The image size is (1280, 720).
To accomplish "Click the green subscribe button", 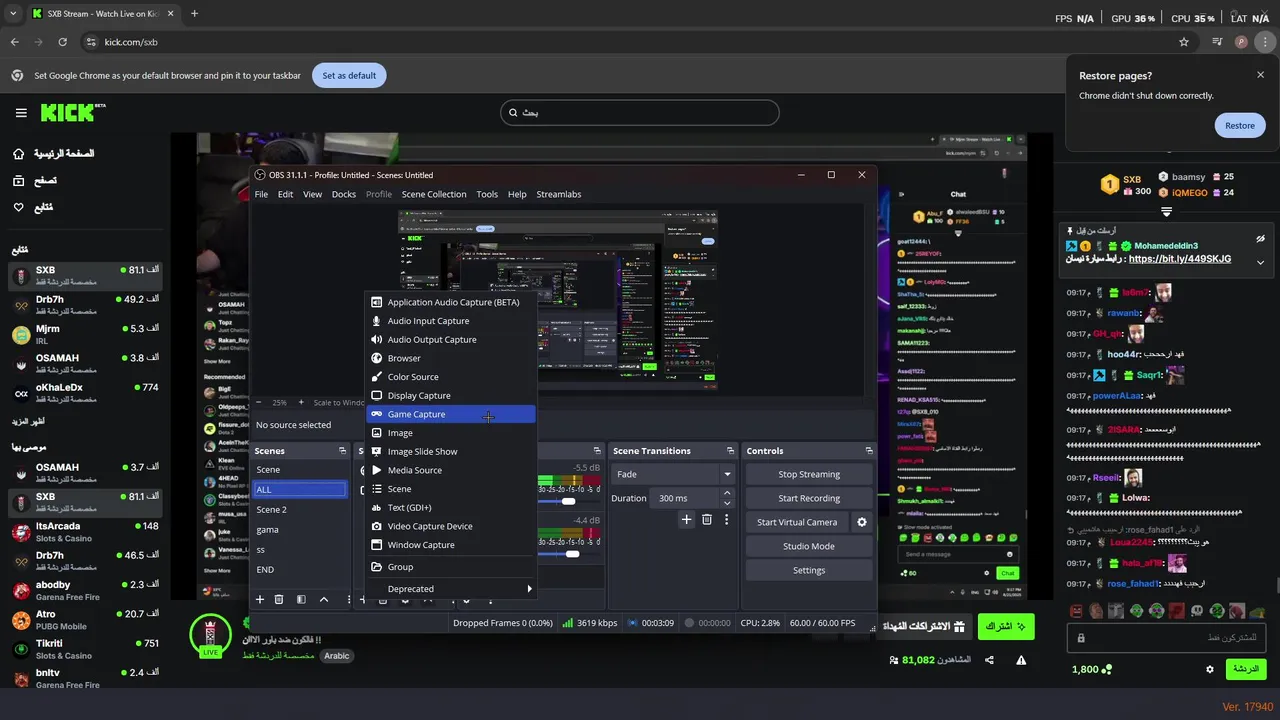I will coord(1006,626).
